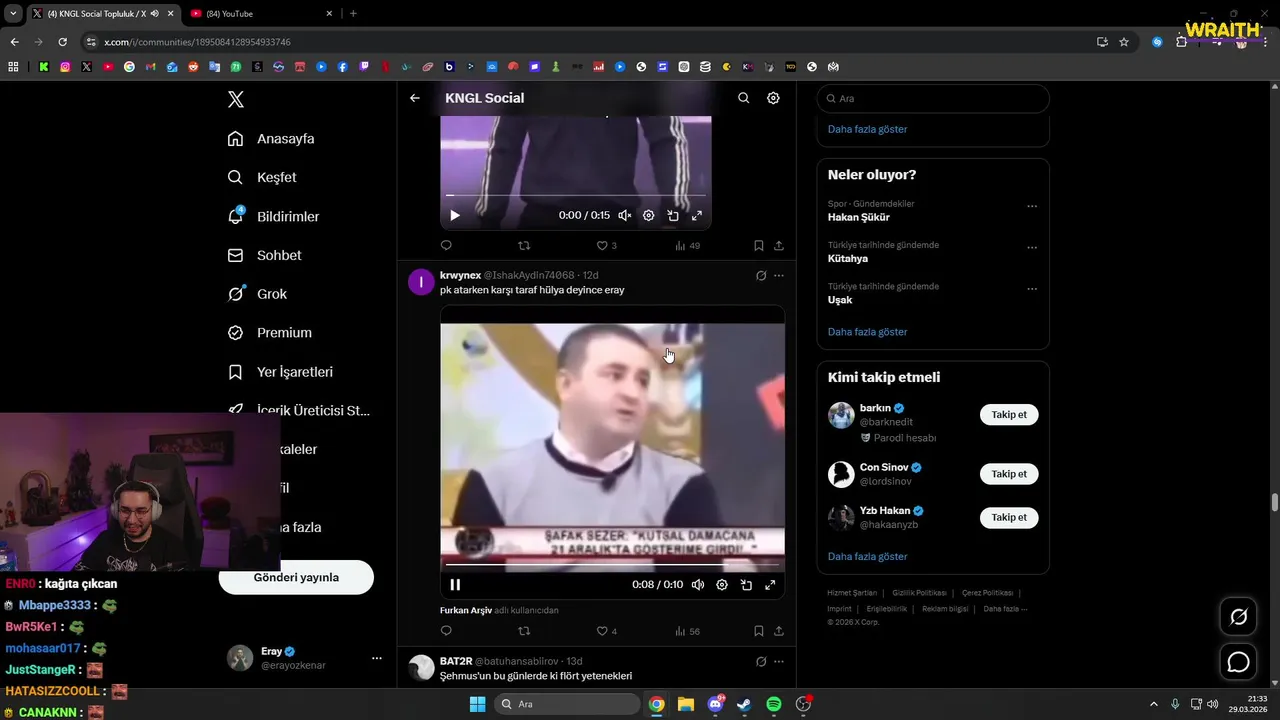Viewport: 1280px width, 720px height.
Task: Open more options on krwynex post
Action: click(779, 275)
